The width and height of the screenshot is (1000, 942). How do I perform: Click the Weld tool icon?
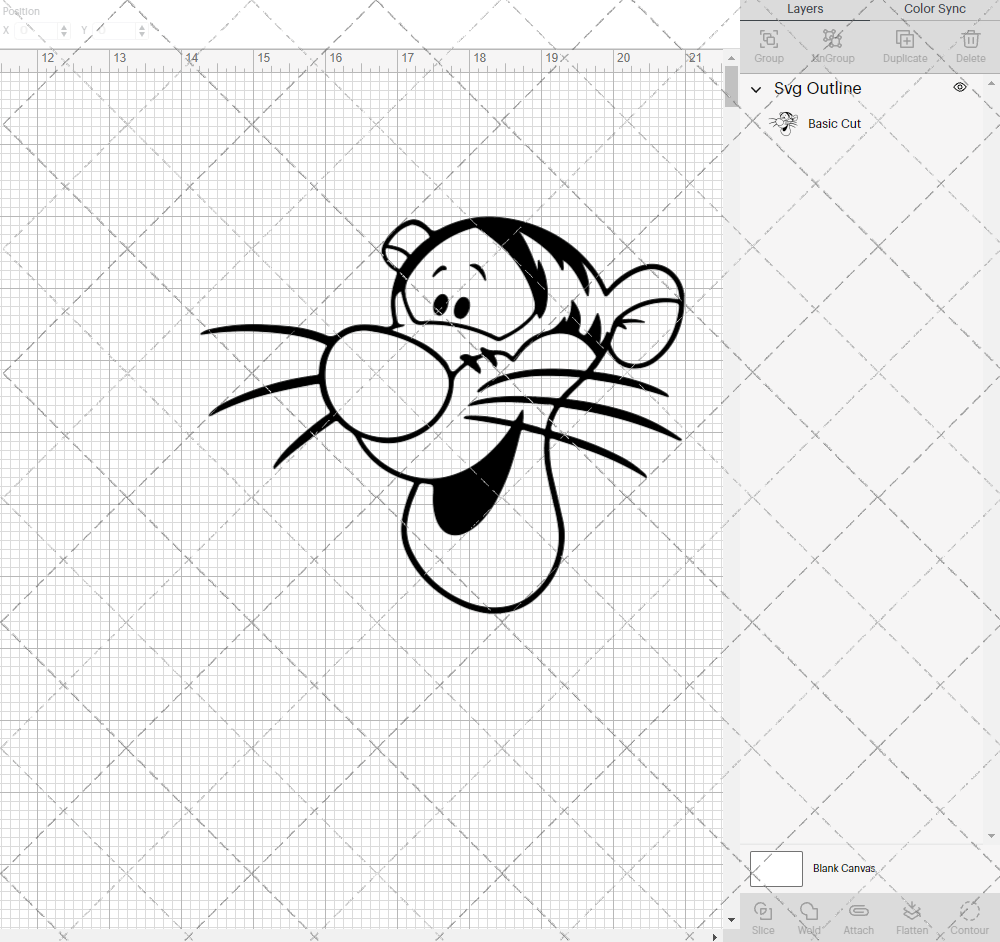tap(809, 911)
